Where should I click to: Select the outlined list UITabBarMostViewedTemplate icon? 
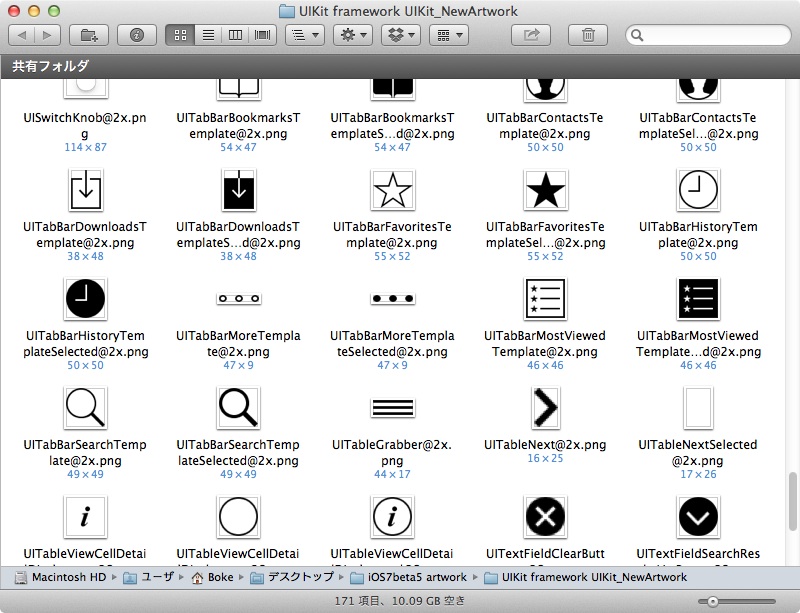(545, 299)
